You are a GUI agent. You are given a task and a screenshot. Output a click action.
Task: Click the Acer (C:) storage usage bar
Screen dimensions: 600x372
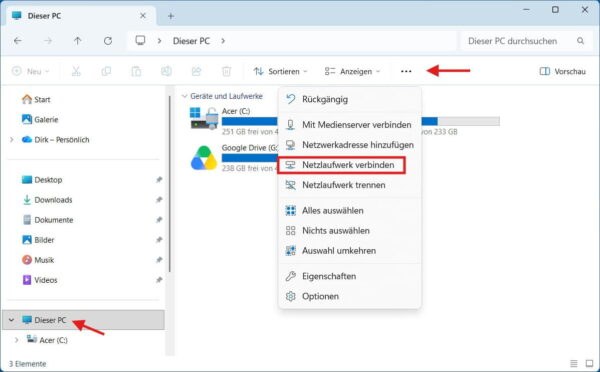pyautogui.click(x=249, y=121)
